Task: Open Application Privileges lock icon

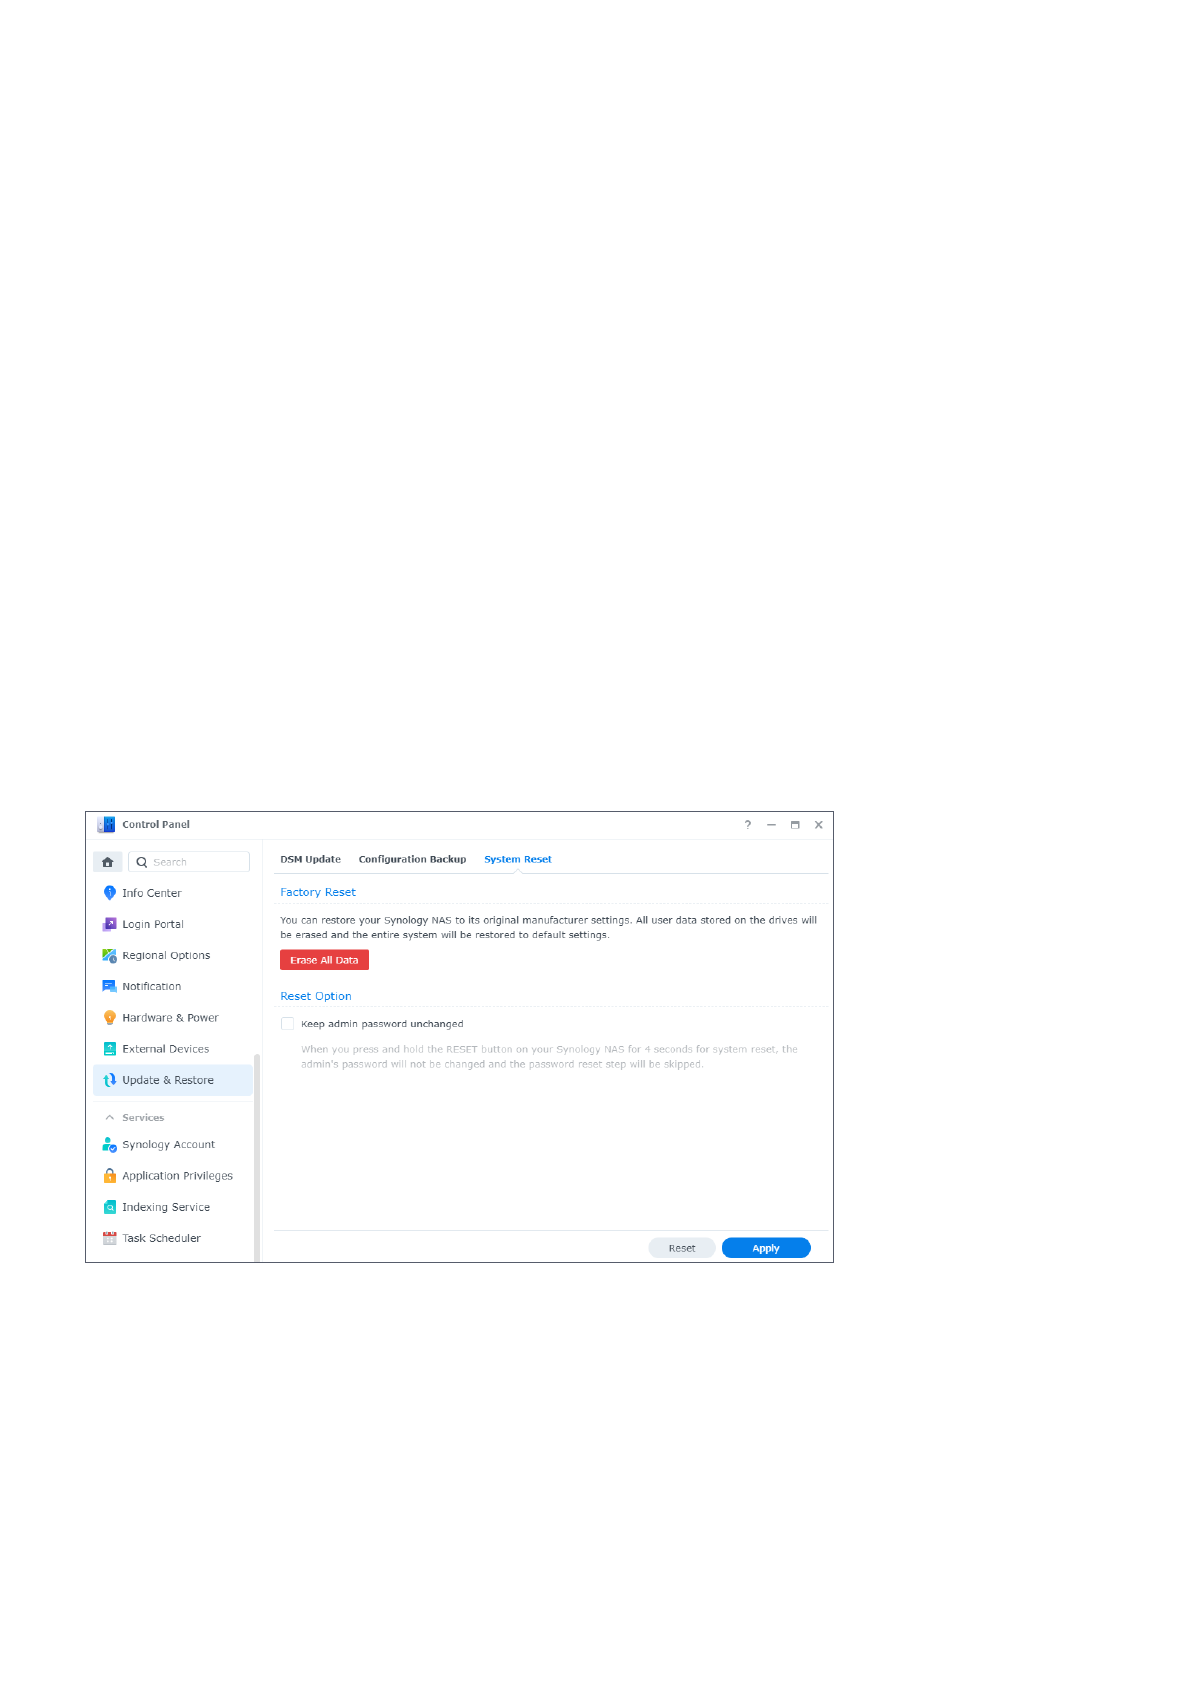Action: pyautogui.click(x=110, y=1176)
